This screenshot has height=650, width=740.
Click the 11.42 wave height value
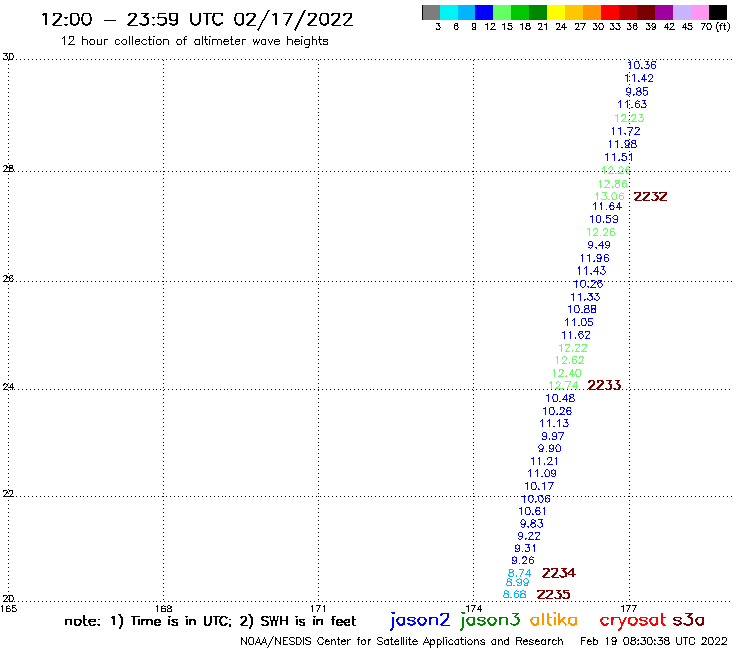pyautogui.click(x=639, y=78)
